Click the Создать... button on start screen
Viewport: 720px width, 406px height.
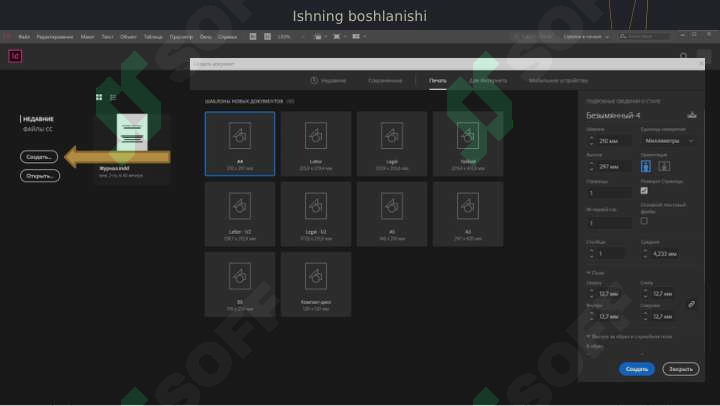(39, 157)
